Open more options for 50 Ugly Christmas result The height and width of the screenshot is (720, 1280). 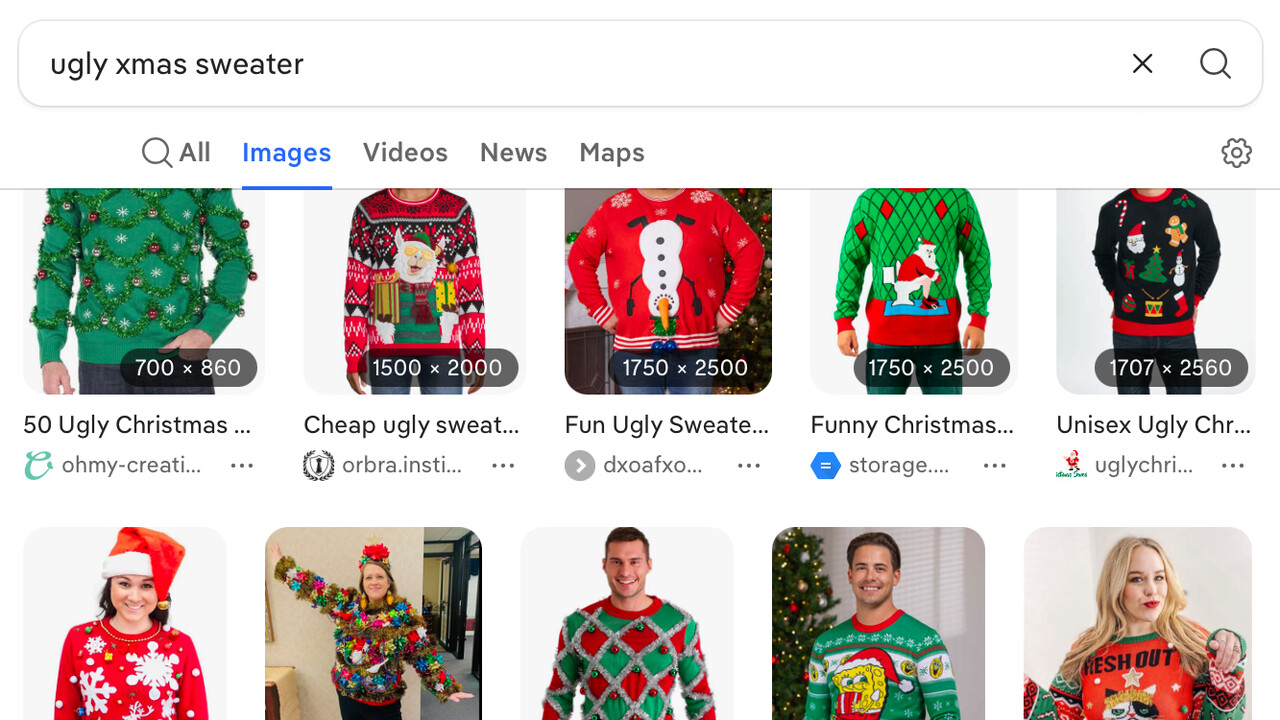click(x=242, y=465)
